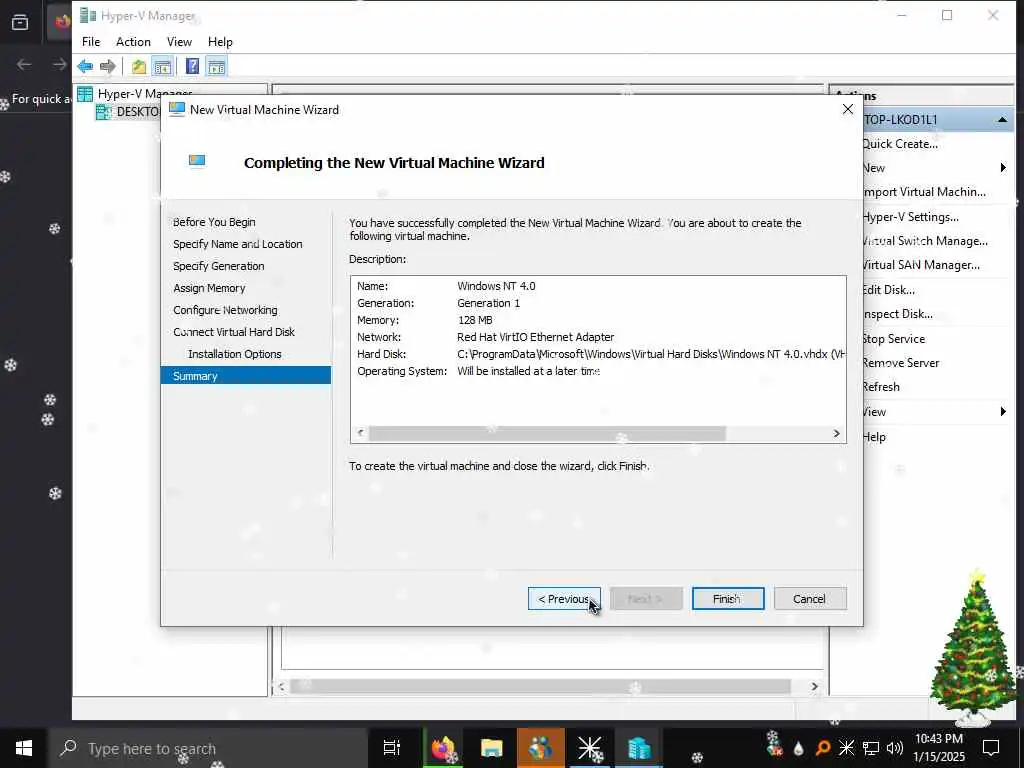Expand the View submenu arrow in Actions

tap(1003, 411)
